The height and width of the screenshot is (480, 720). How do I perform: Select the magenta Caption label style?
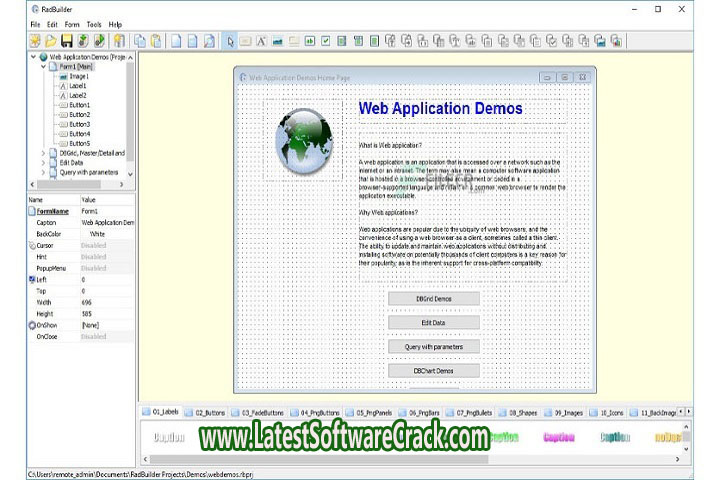tap(559, 438)
